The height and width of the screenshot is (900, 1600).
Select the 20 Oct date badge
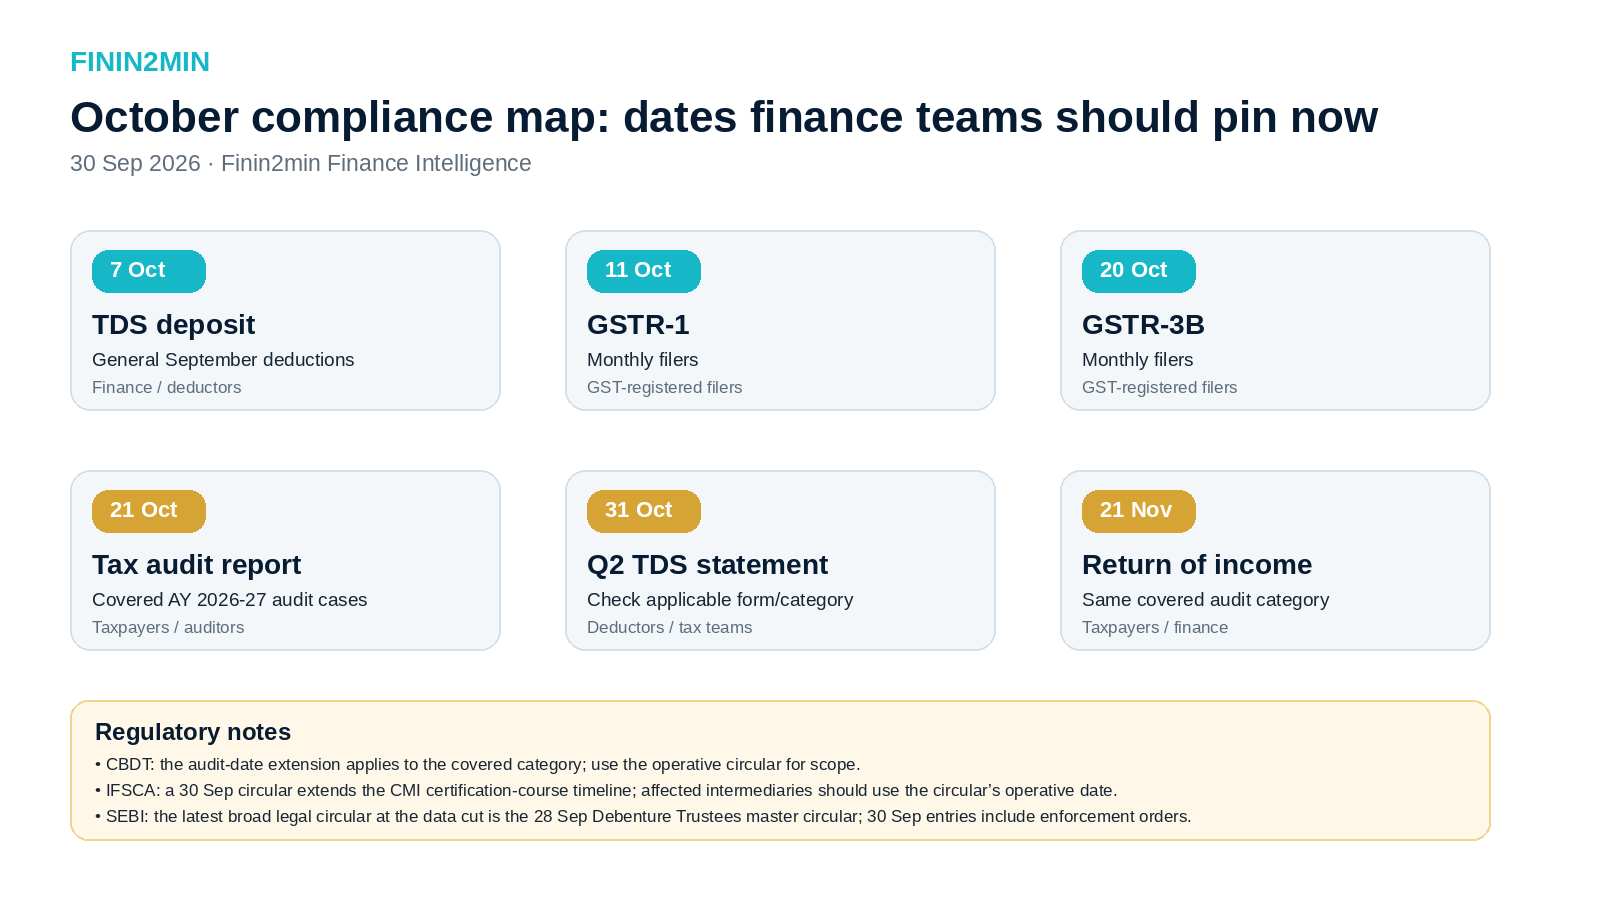coord(1139,271)
